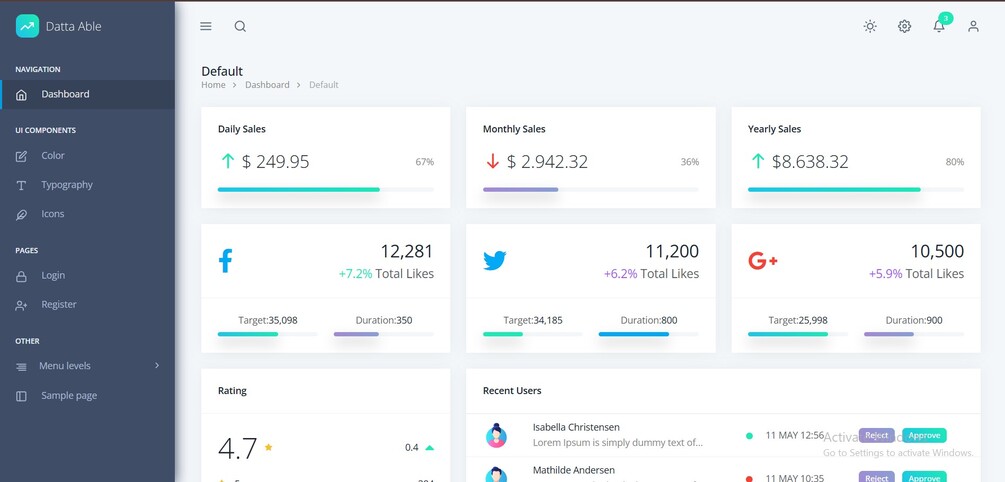Image resolution: width=1005 pixels, height=482 pixels.
Task: Click the Mathilde Andersen name
Action: click(x=574, y=470)
